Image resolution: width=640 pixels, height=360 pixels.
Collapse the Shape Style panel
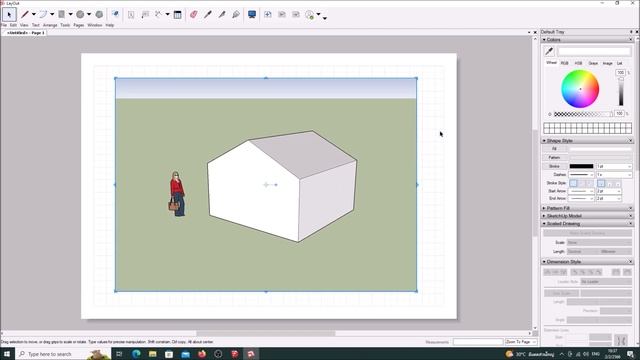[x=544, y=140]
